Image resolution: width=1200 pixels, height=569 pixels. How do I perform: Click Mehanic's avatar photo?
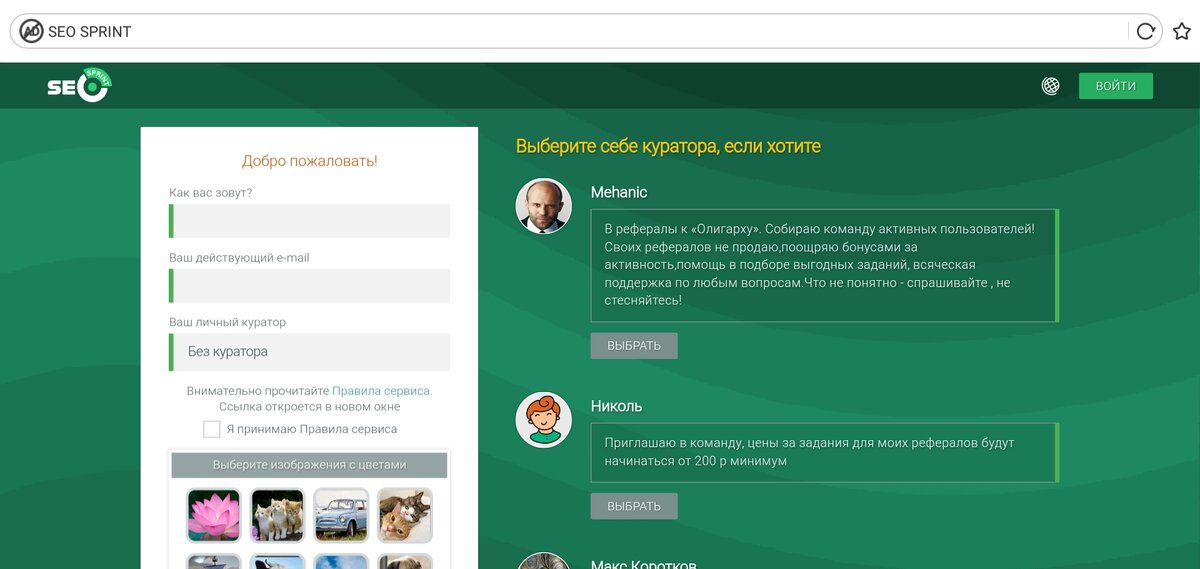pyautogui.click(x=543, y=207)
